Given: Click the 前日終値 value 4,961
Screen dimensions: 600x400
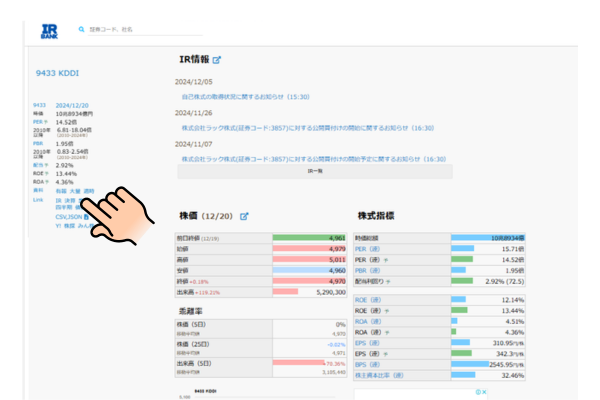Looking at the screenshot, I should [337, 238].
